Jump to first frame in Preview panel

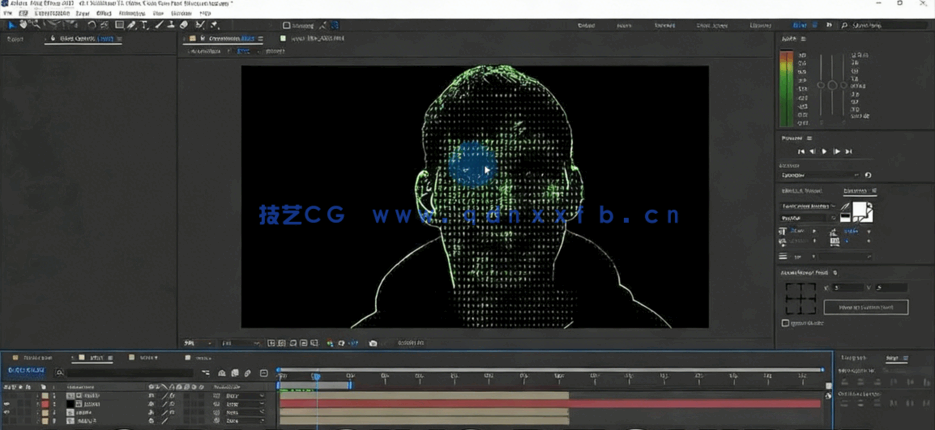(x=801, y=151)
